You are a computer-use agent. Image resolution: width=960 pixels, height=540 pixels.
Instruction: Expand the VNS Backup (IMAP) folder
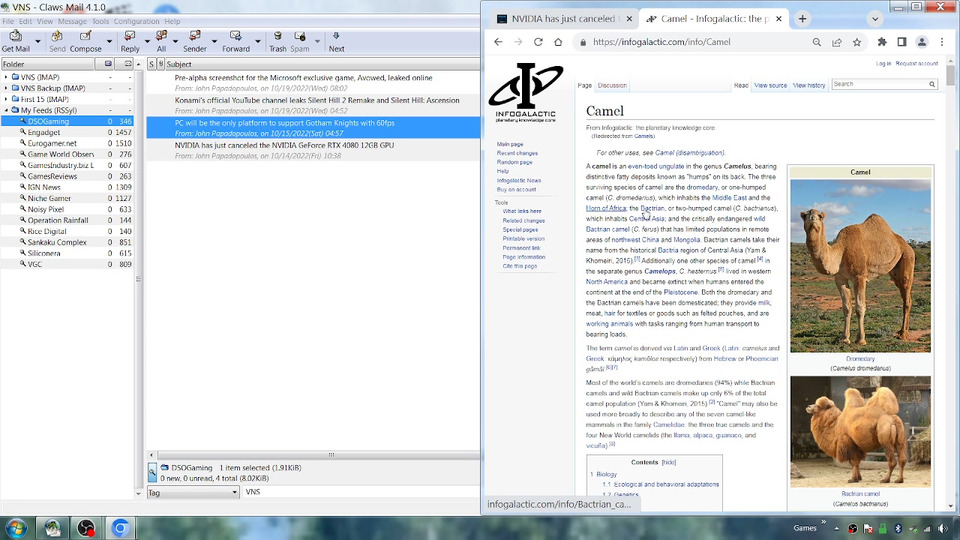tap(6, 88)
